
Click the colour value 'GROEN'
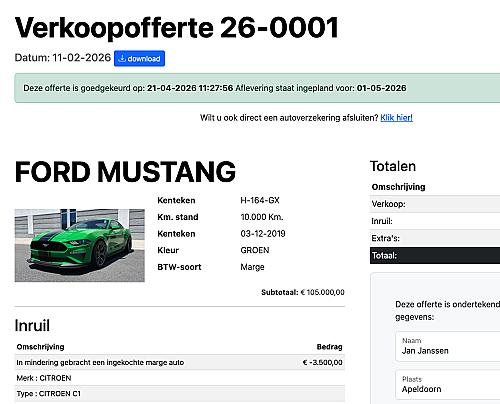(255, 250)
